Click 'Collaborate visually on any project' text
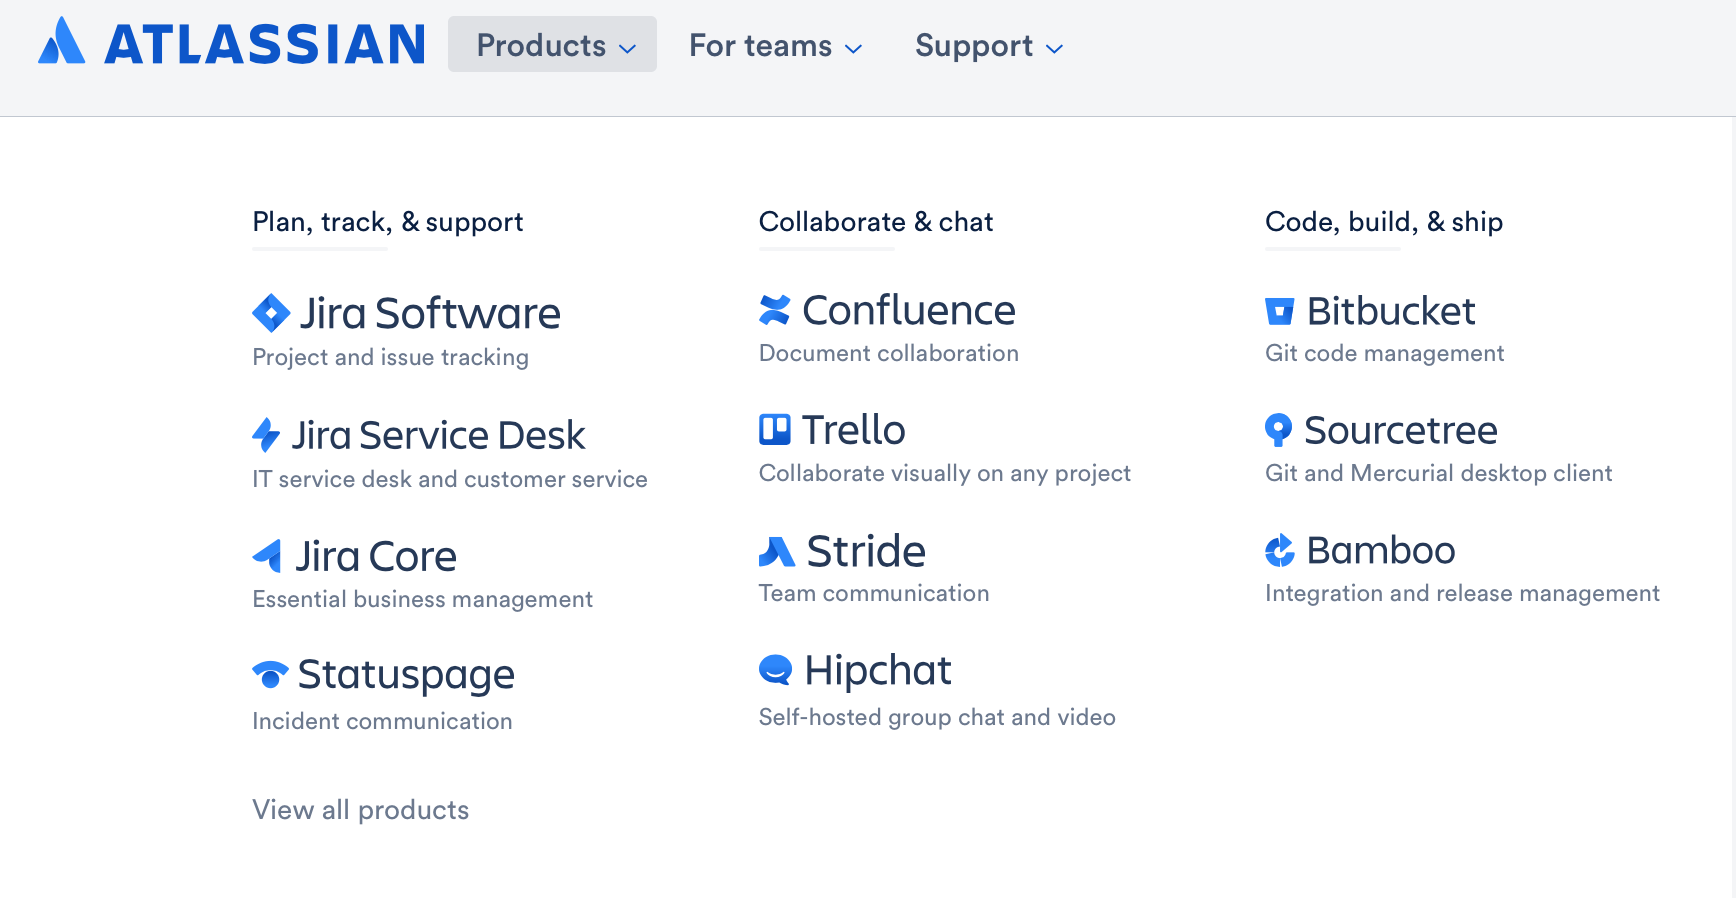1736x898 pixels. coord(945,473)
